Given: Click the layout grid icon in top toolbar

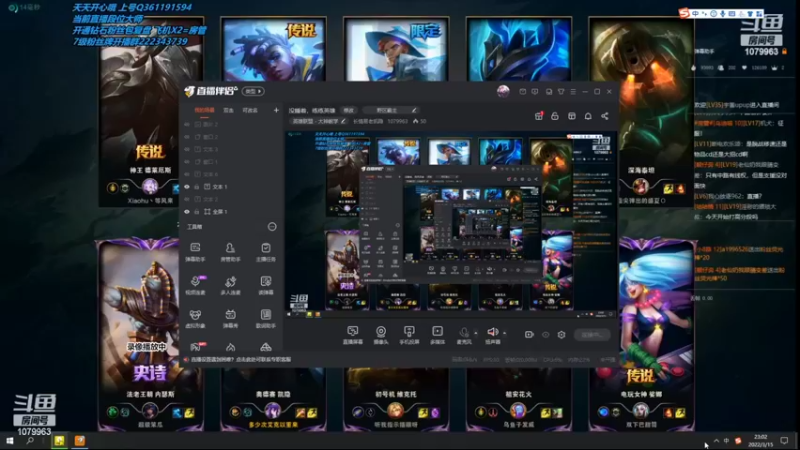Looking at the screenshot, I should pos(571,116).
